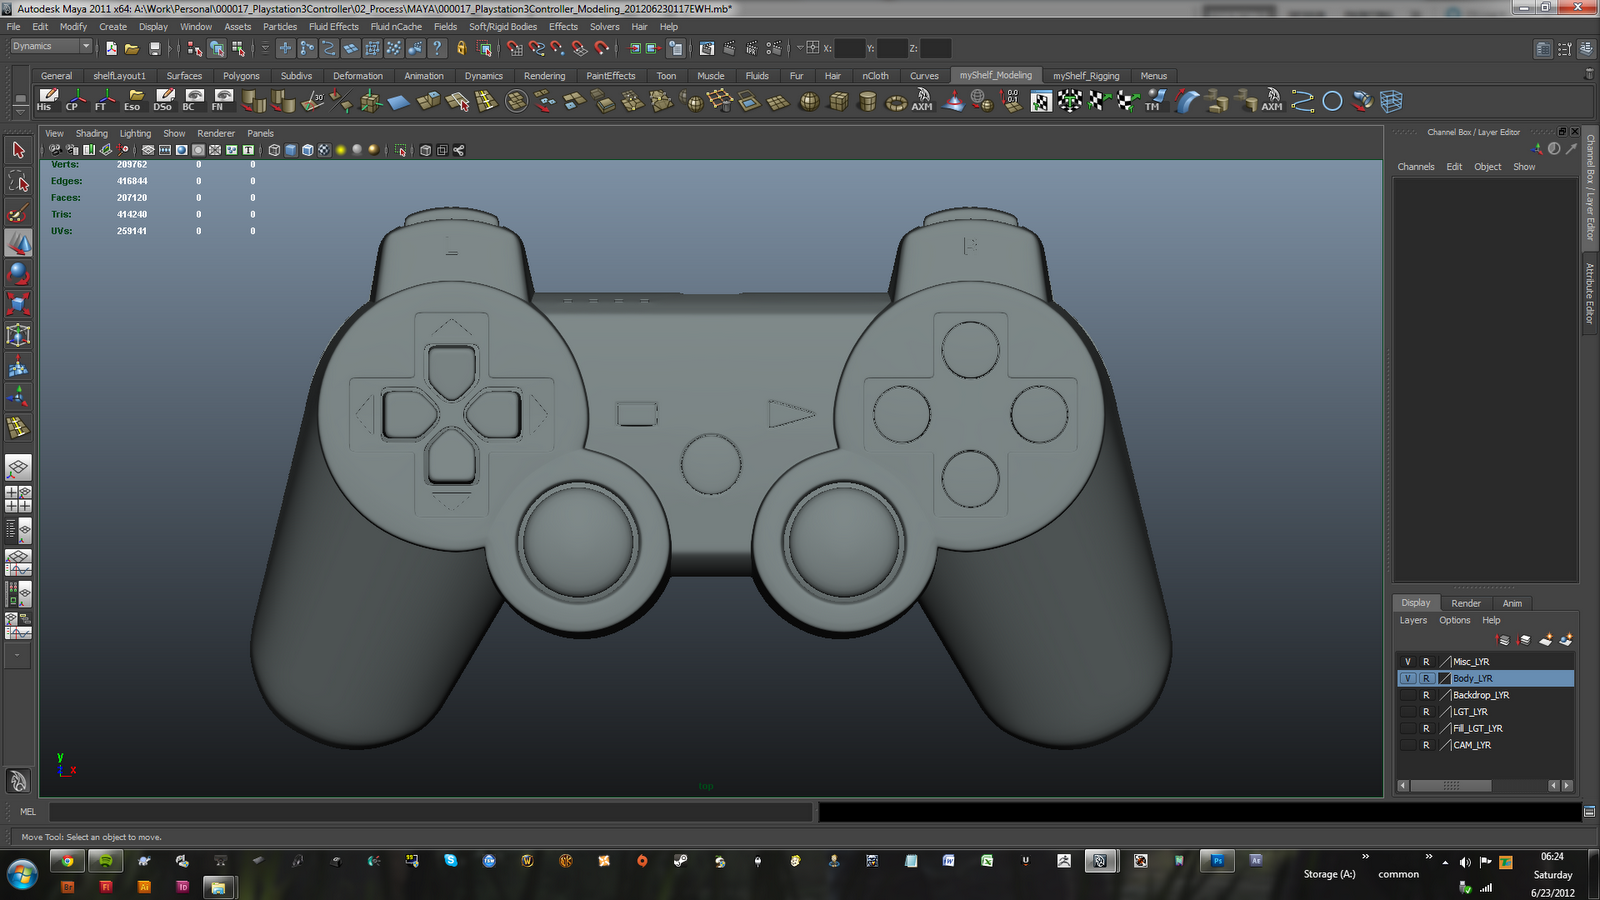The width and height of the screenshot is (1600, 900).
Task: Toggle the R display type of Misc_LYR
Action: [x=1427, y=662]
